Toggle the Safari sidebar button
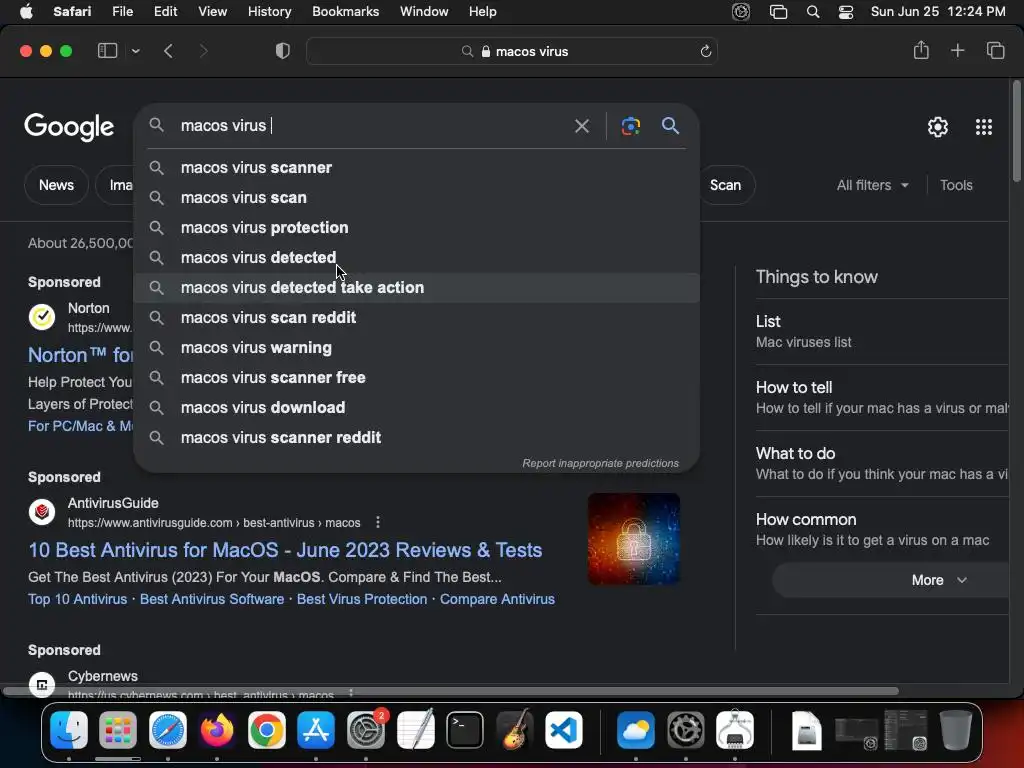 [x=107, y=51]
